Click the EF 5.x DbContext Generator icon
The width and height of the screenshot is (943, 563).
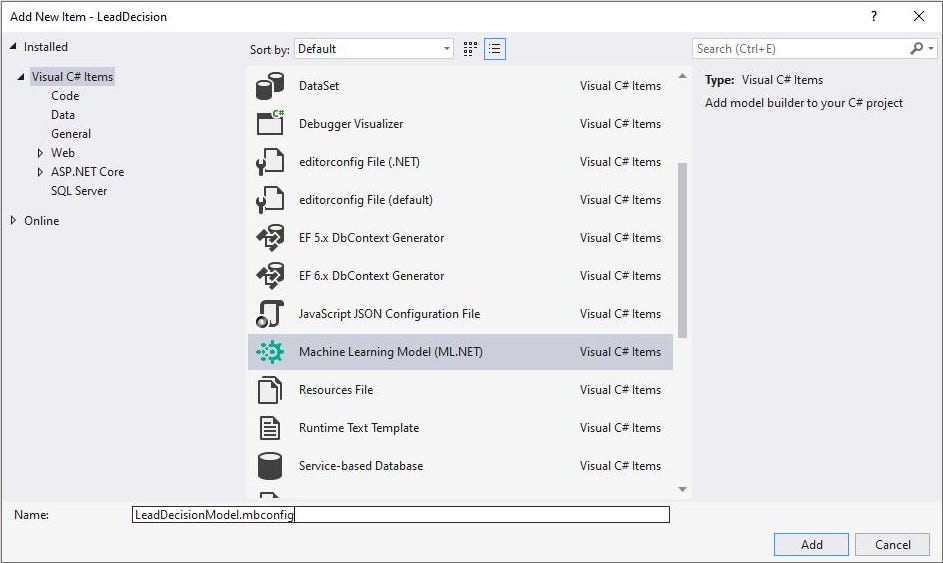click(270, 238)
